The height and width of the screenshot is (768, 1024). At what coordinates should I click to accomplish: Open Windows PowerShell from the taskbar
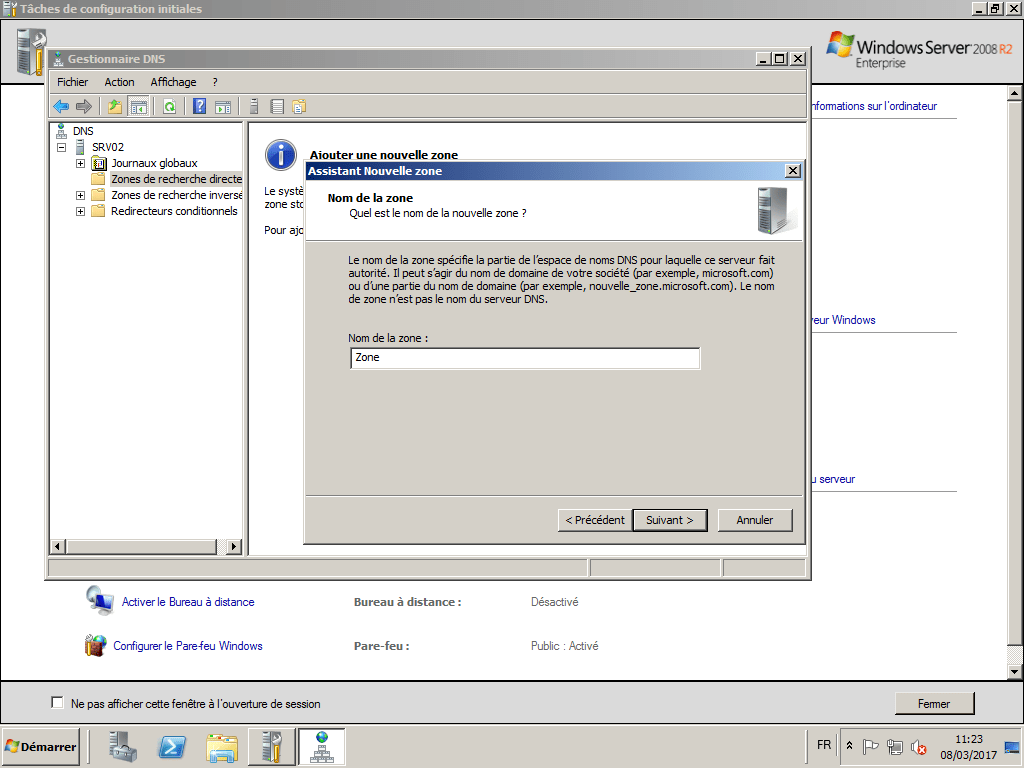(x=171, y=746)
